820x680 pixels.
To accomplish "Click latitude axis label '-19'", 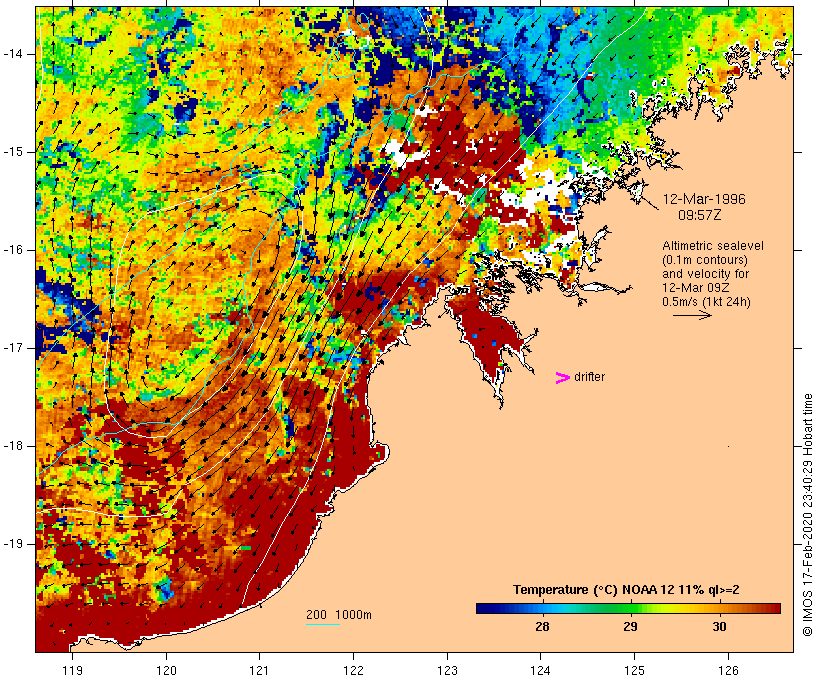I will coord(13,544).
